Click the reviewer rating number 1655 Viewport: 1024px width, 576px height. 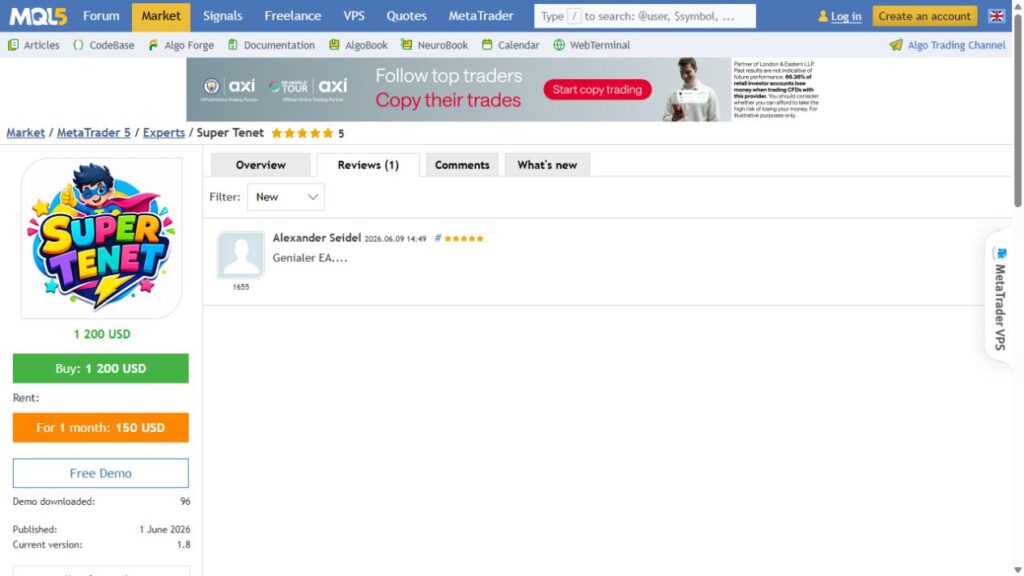241,287
